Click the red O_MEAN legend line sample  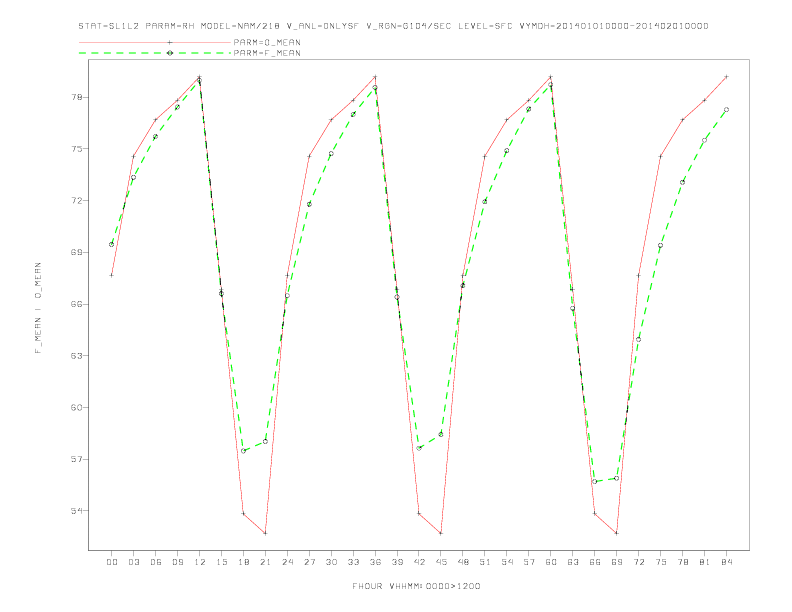pyautogui.click(x=155, y=42)
